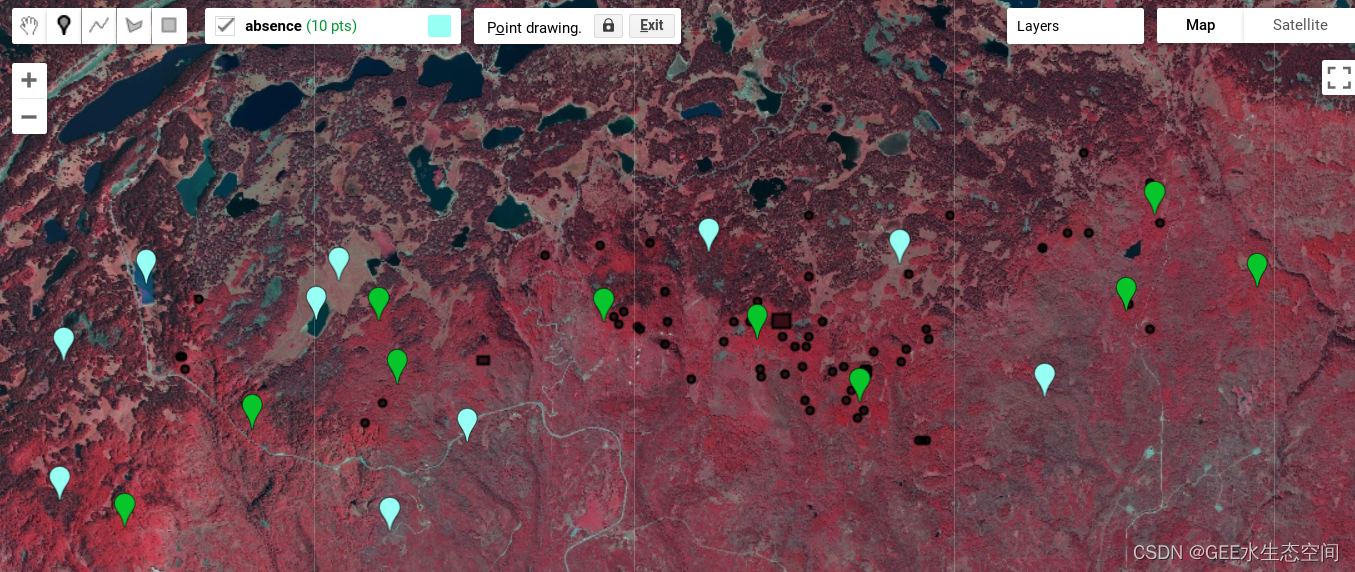Exit point drawing mode
The width and height of the screenshot is (1355, 572).
[x=652, y=26]
